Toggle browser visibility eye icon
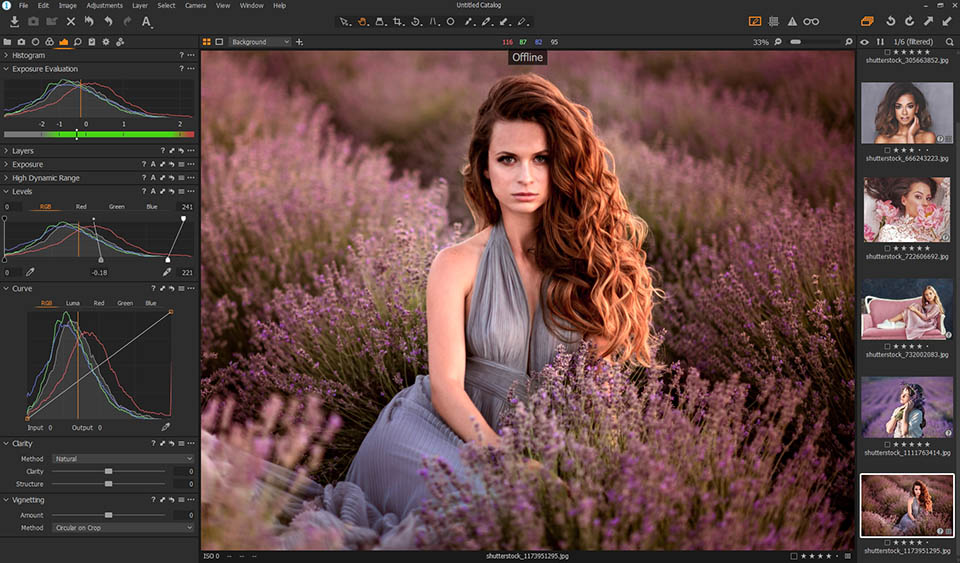Viewport: 960px width, 563px height. [864, 42]
